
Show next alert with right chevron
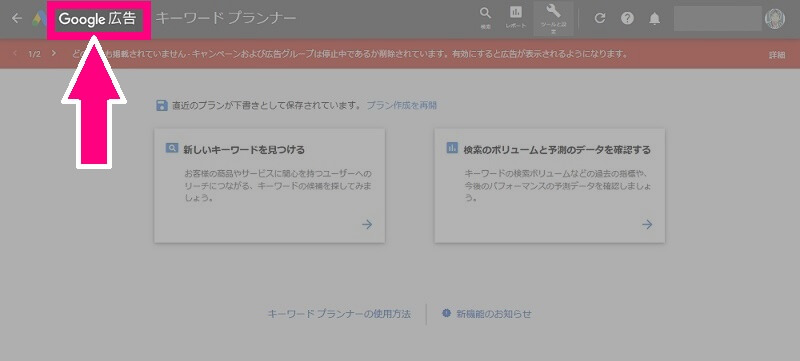coord(54,53)
